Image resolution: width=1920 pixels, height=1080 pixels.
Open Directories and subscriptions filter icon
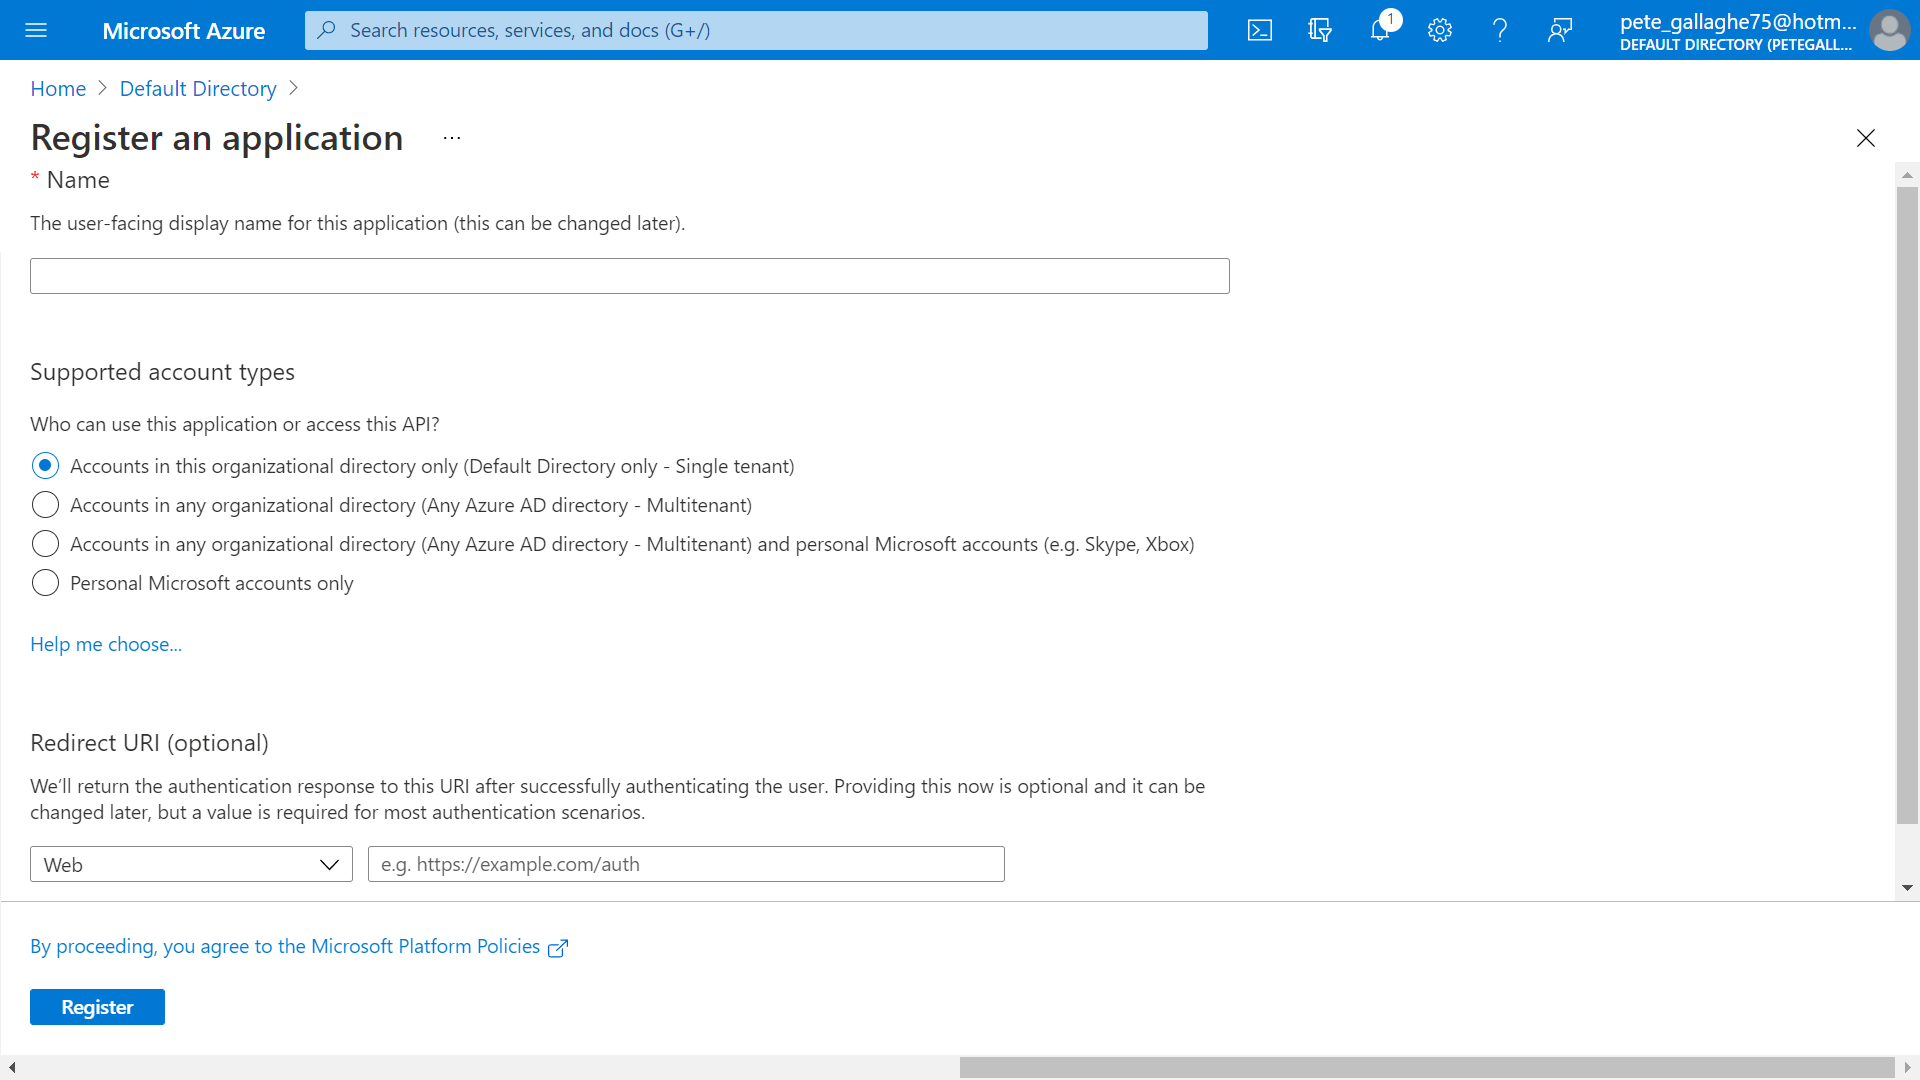pyautogui.click(x=1320, y=30)
